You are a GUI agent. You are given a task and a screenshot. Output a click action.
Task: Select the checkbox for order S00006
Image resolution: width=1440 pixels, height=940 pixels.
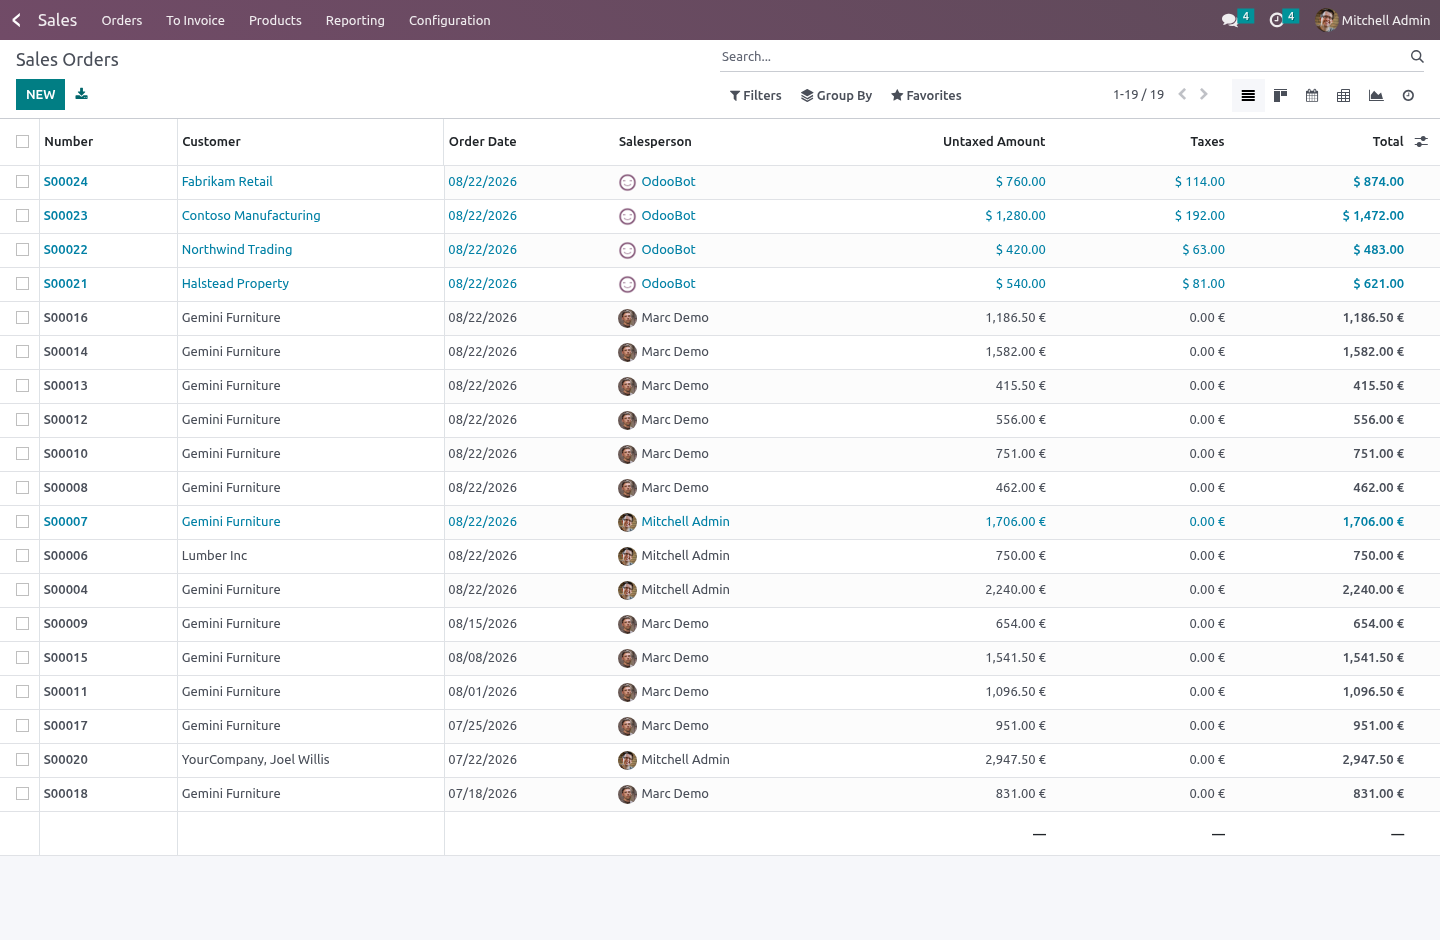[x=22, y=556]
